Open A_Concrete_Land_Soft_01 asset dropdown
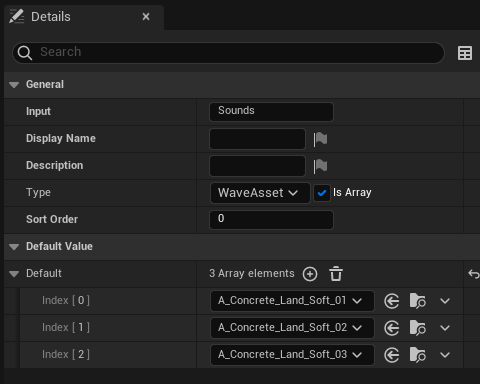480x384 pixels. [292, 301]
